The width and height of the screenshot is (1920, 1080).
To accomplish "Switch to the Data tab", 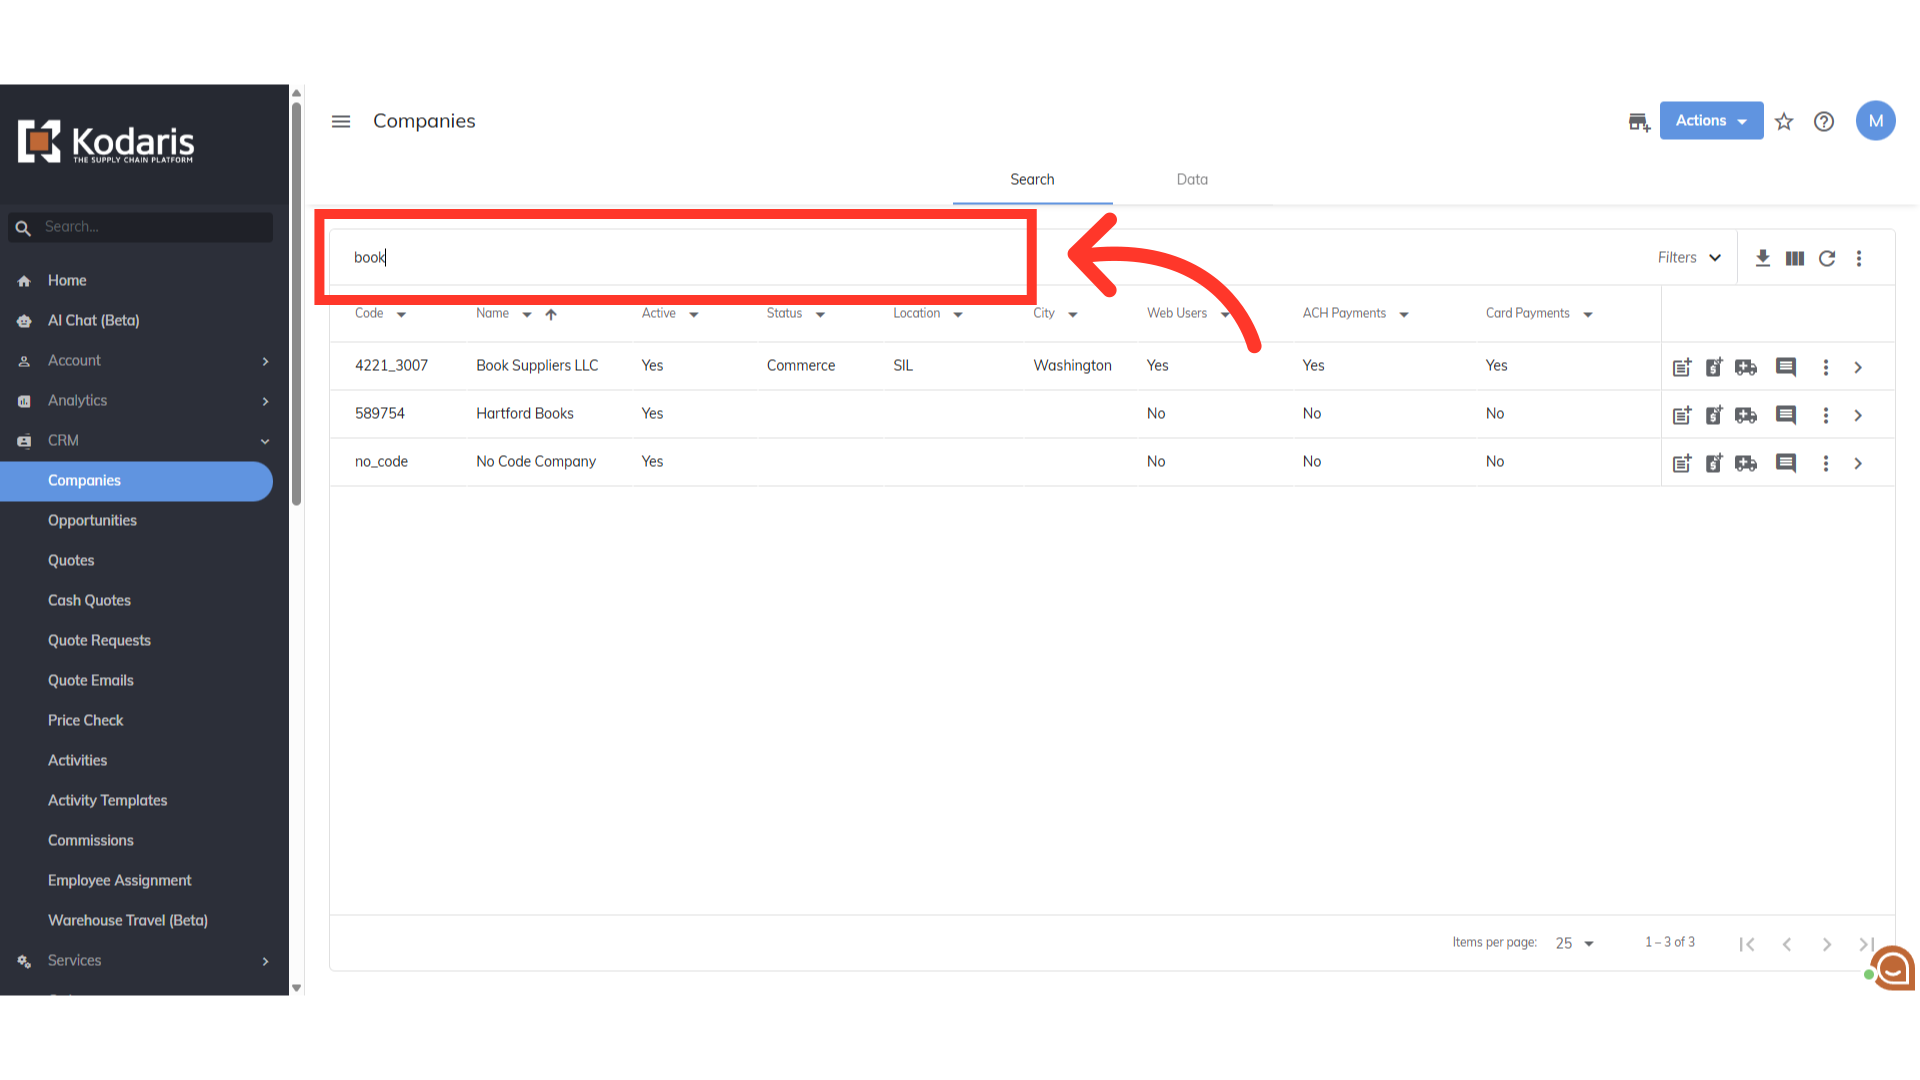I will tap(1192, 180).
